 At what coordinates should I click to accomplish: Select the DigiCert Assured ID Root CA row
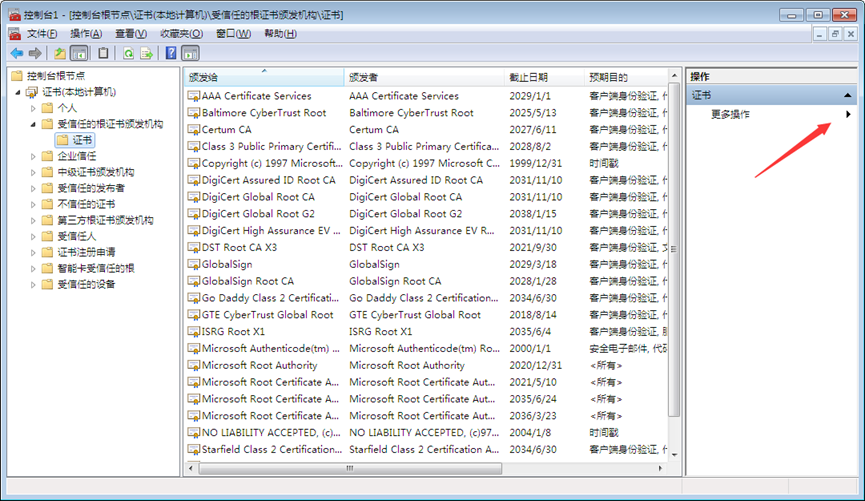tap(426, 180)
